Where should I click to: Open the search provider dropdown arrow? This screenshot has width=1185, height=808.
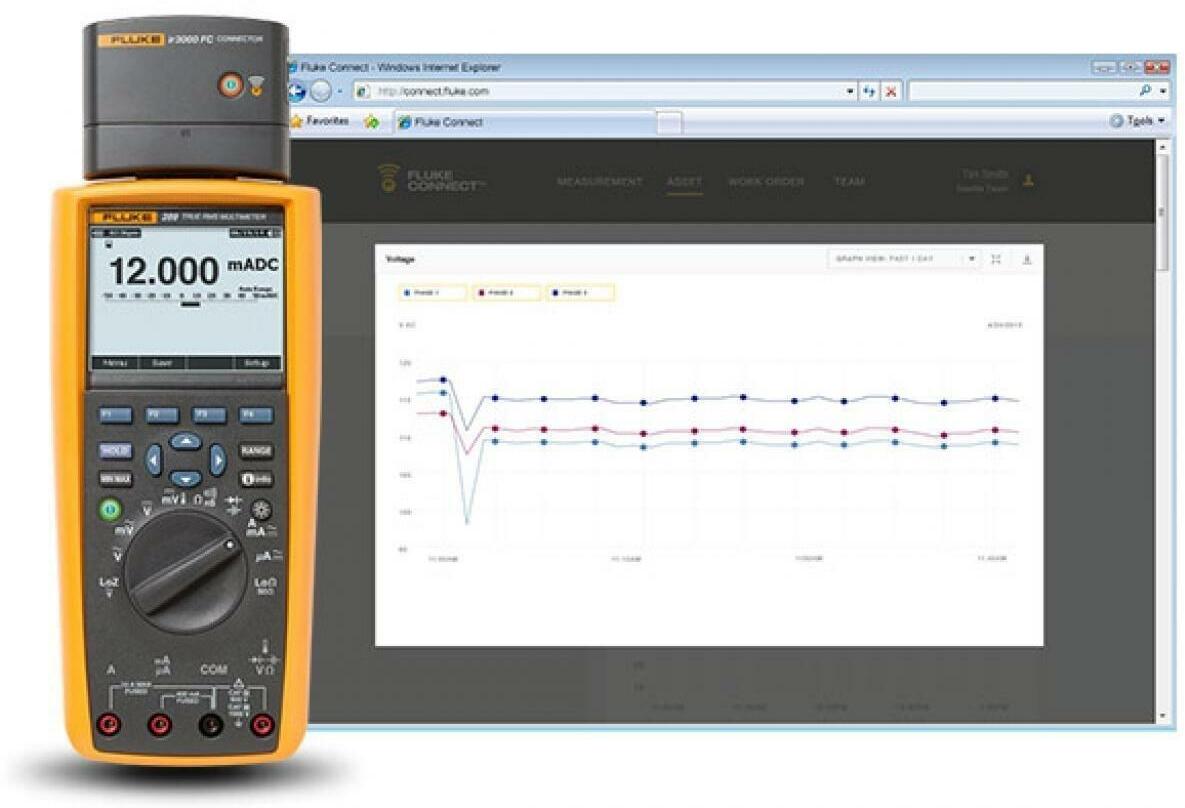[x=1163, y=91]
